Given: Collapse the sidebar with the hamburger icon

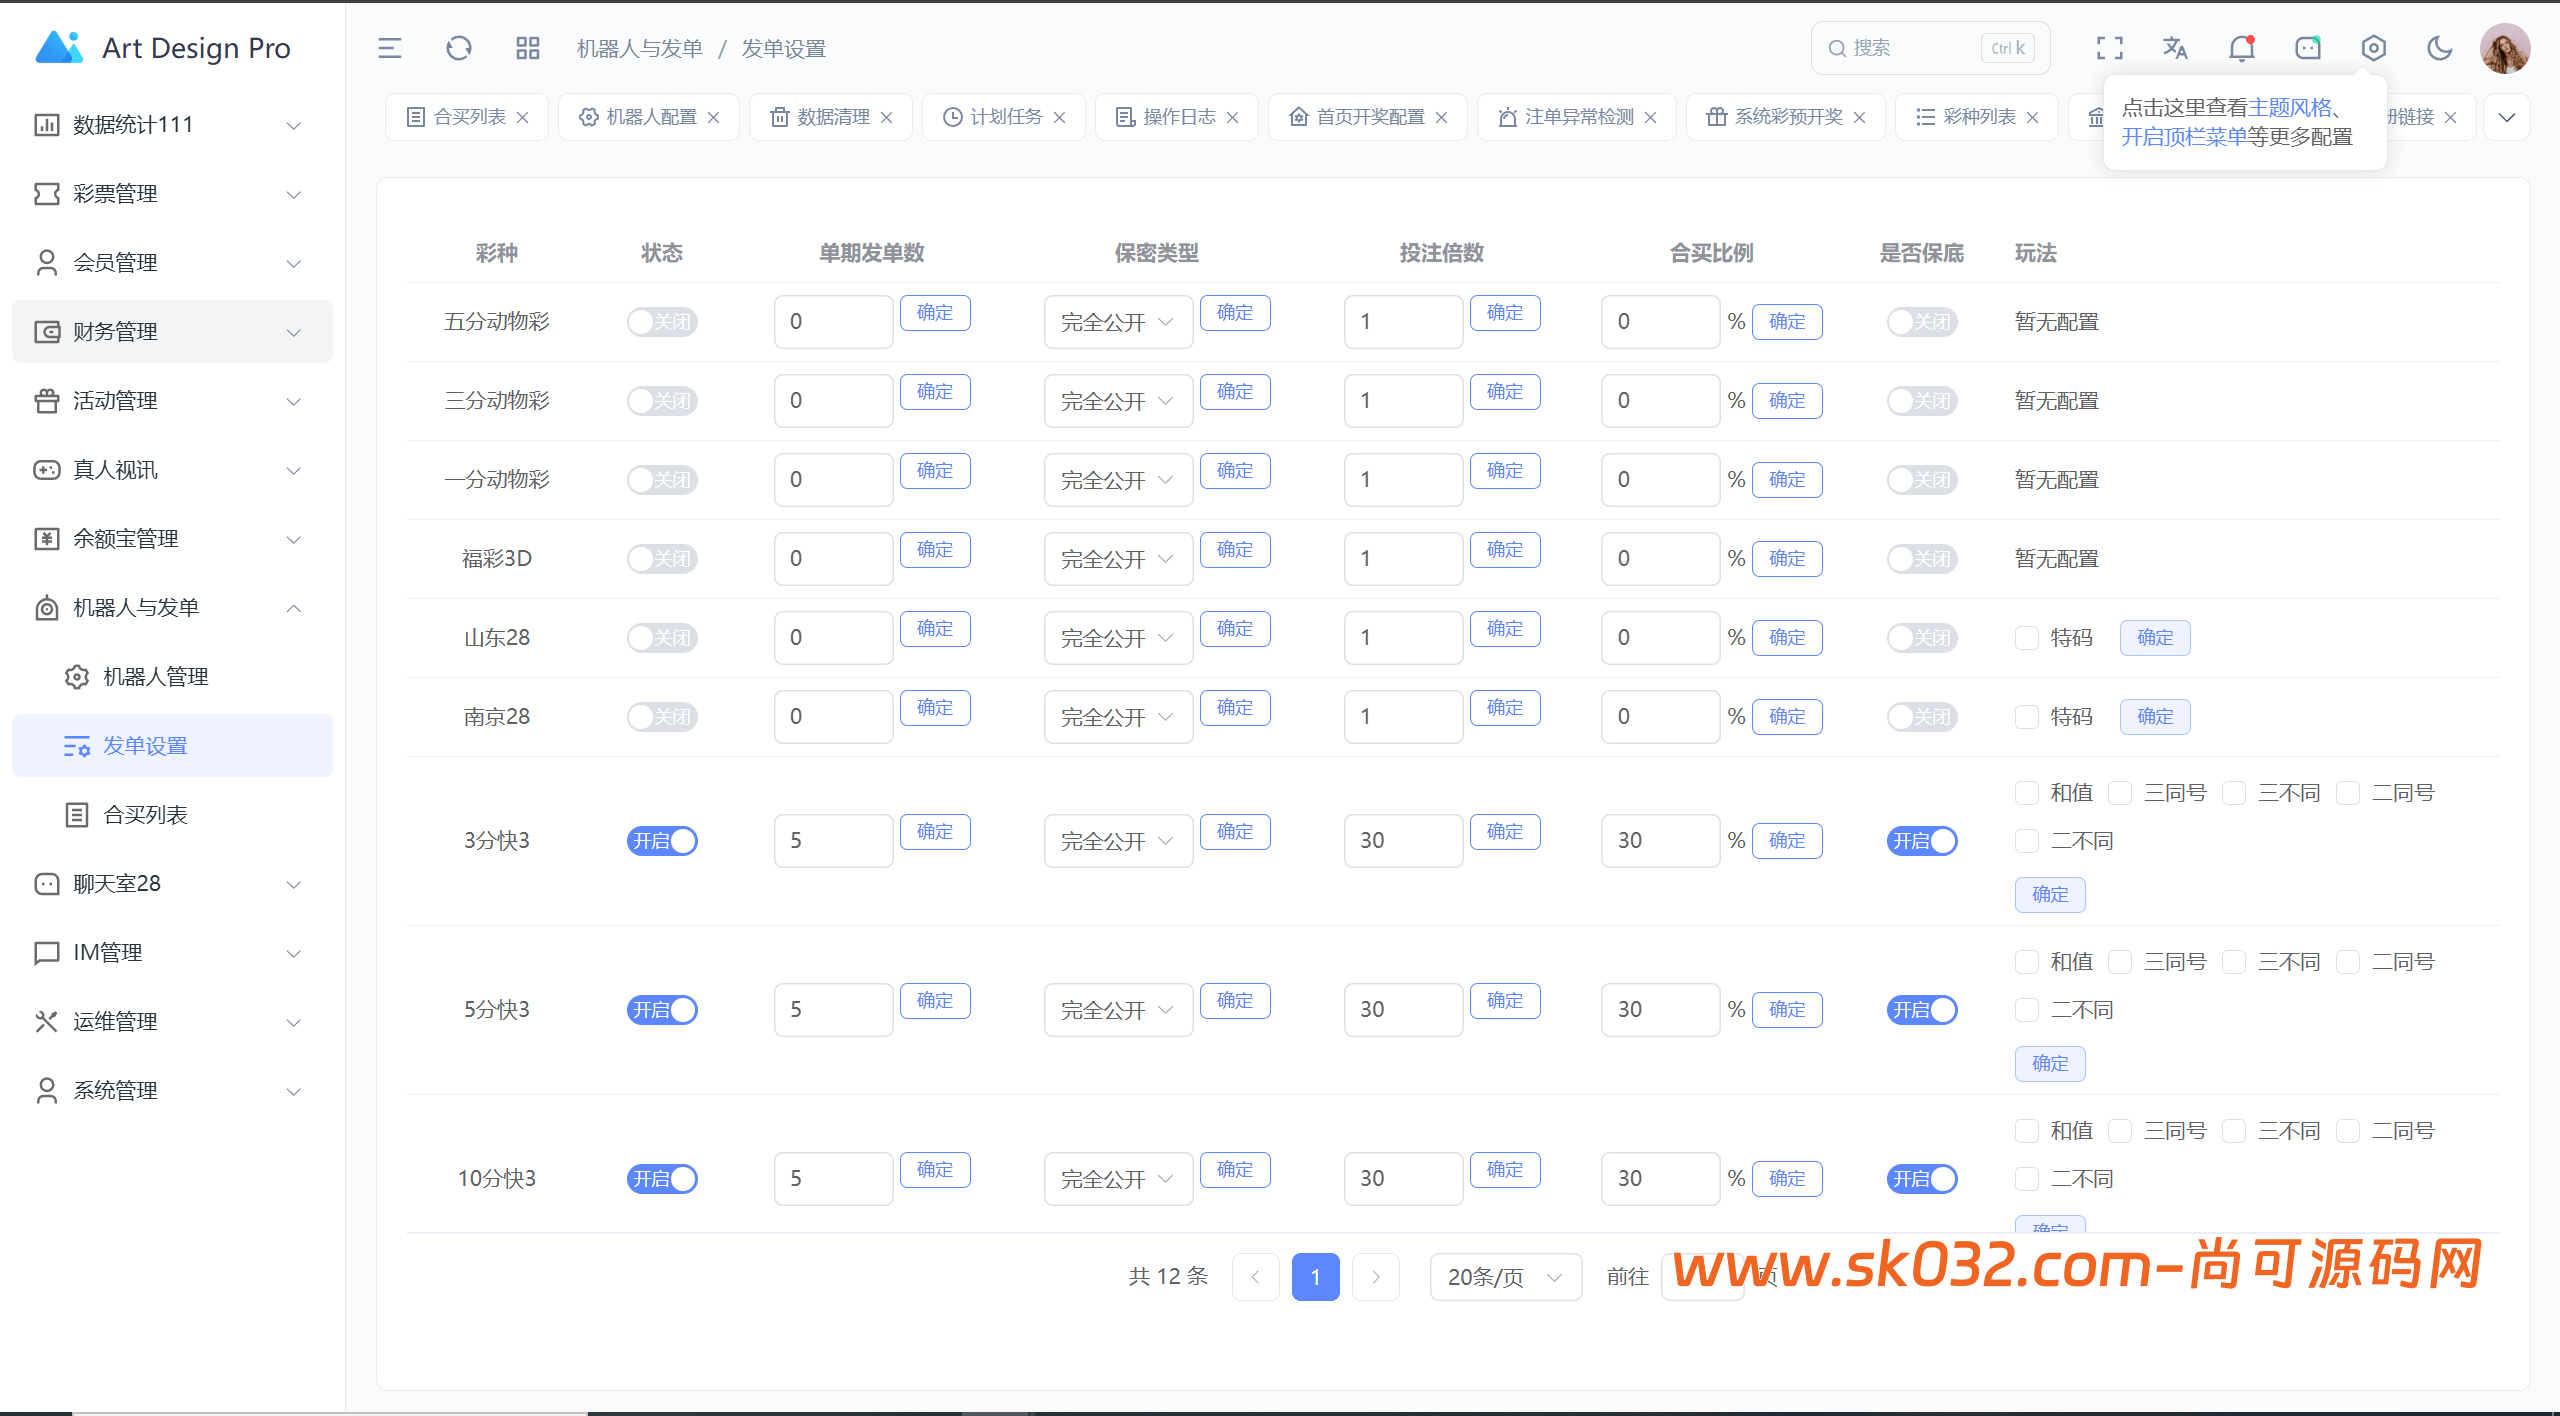Looking at the screenshot, I should pos(390,47).
